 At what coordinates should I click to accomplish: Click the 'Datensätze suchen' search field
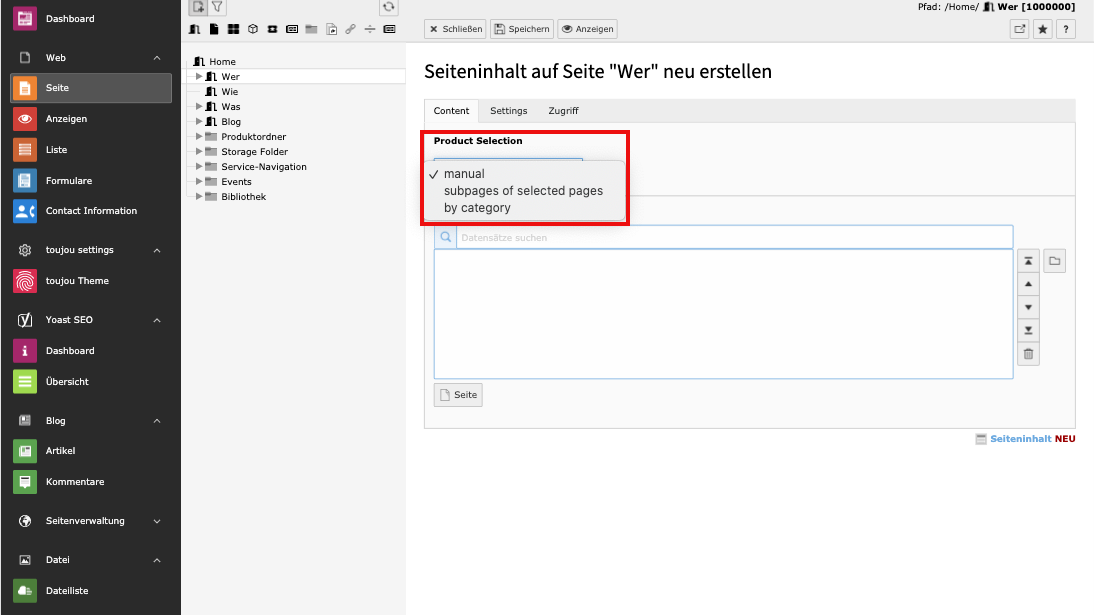click(733, 238)
